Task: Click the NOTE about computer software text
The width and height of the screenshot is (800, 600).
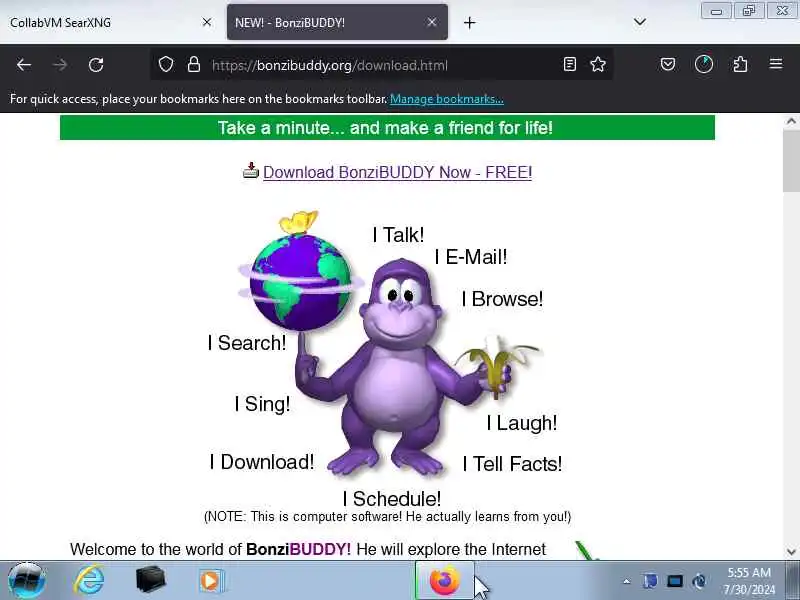Action: pyautogui.click(x=387, y=517)
